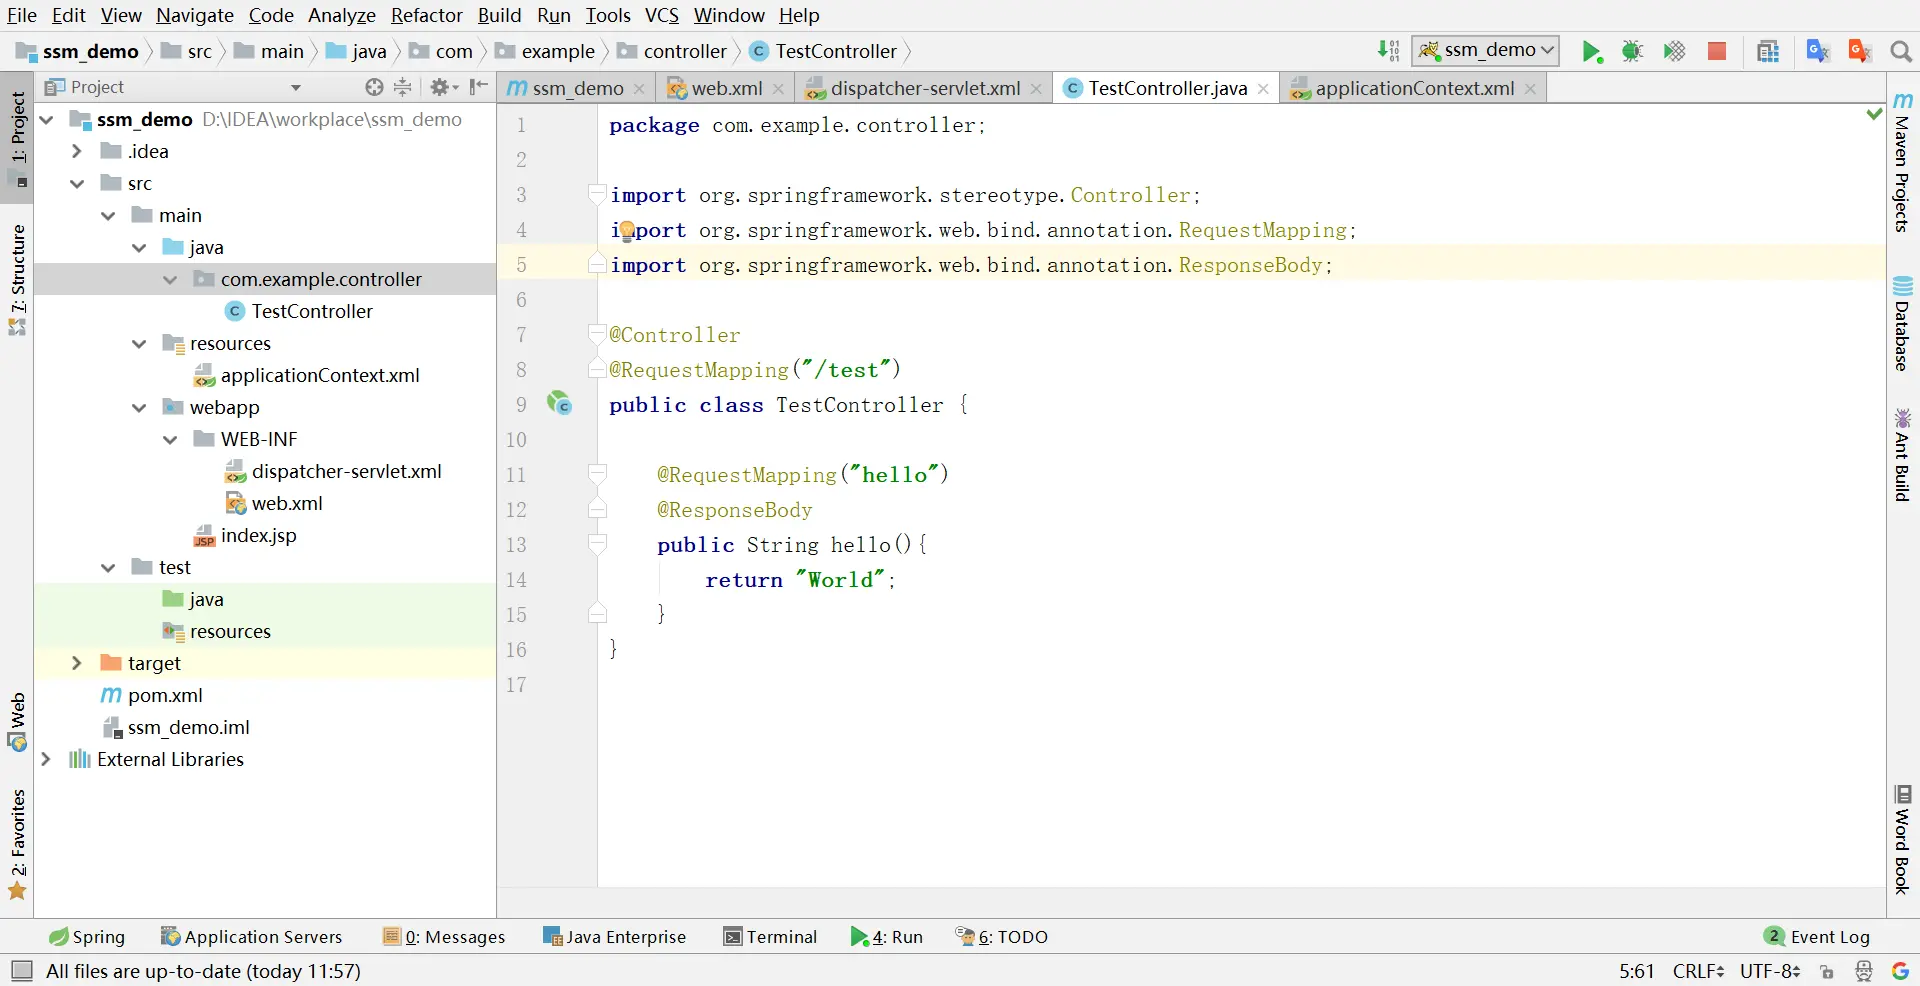Click the scroll from source target icon

[x=374, y=87]
